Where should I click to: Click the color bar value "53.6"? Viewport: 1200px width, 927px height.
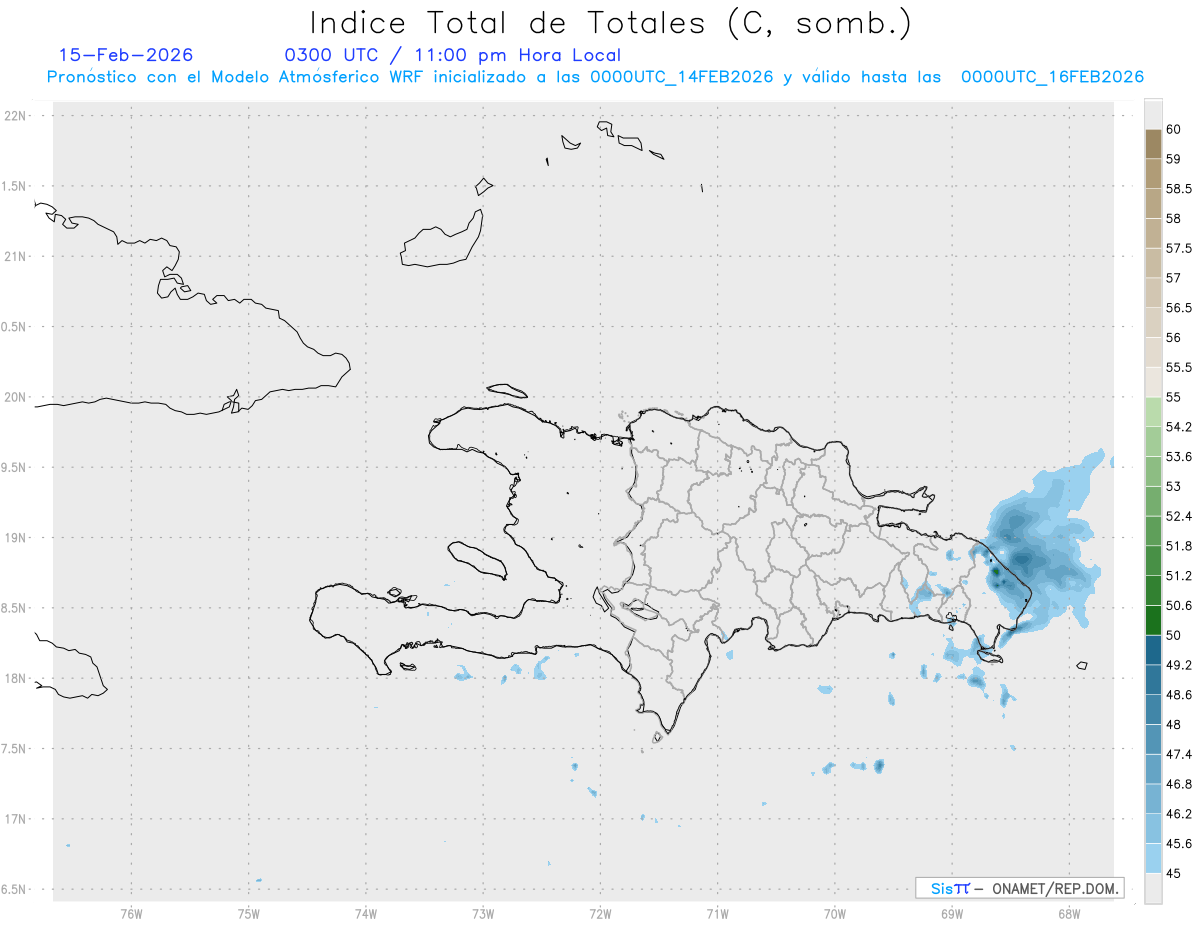pos(1179,457)
